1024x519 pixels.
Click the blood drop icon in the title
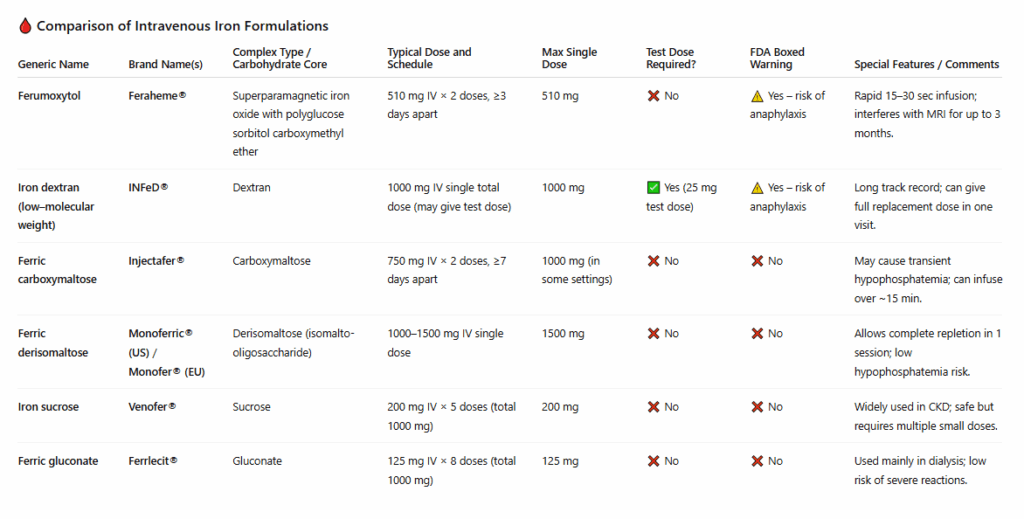tap(25, 26)
